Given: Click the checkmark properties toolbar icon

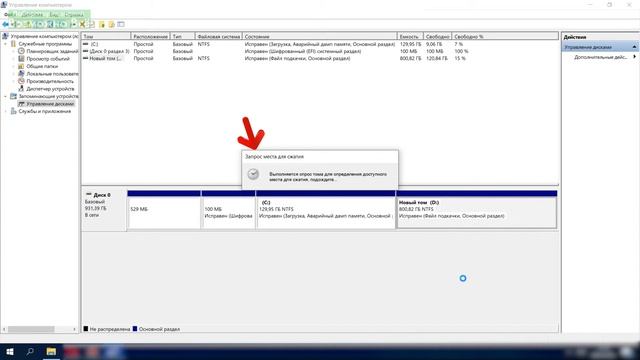Looking at the screenshot, I should pyautogui.click(x=92, y=24).
